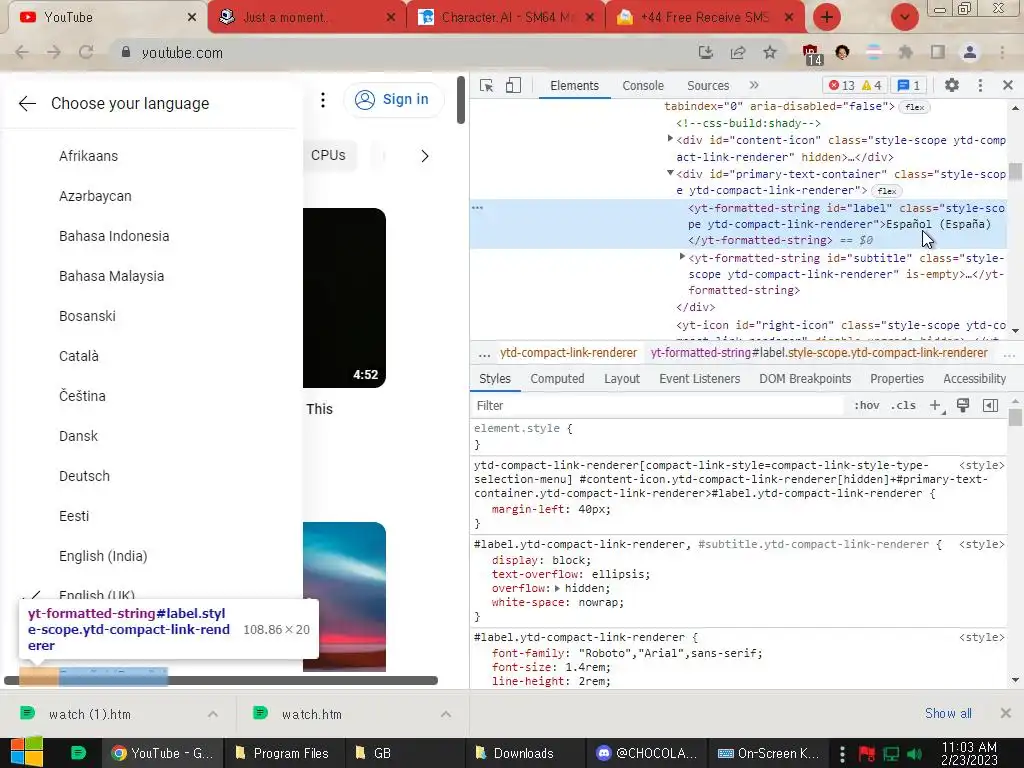This screenshot has width=1024, height=768.
Task: Open Windows Start menu
Action: (27, 752)
